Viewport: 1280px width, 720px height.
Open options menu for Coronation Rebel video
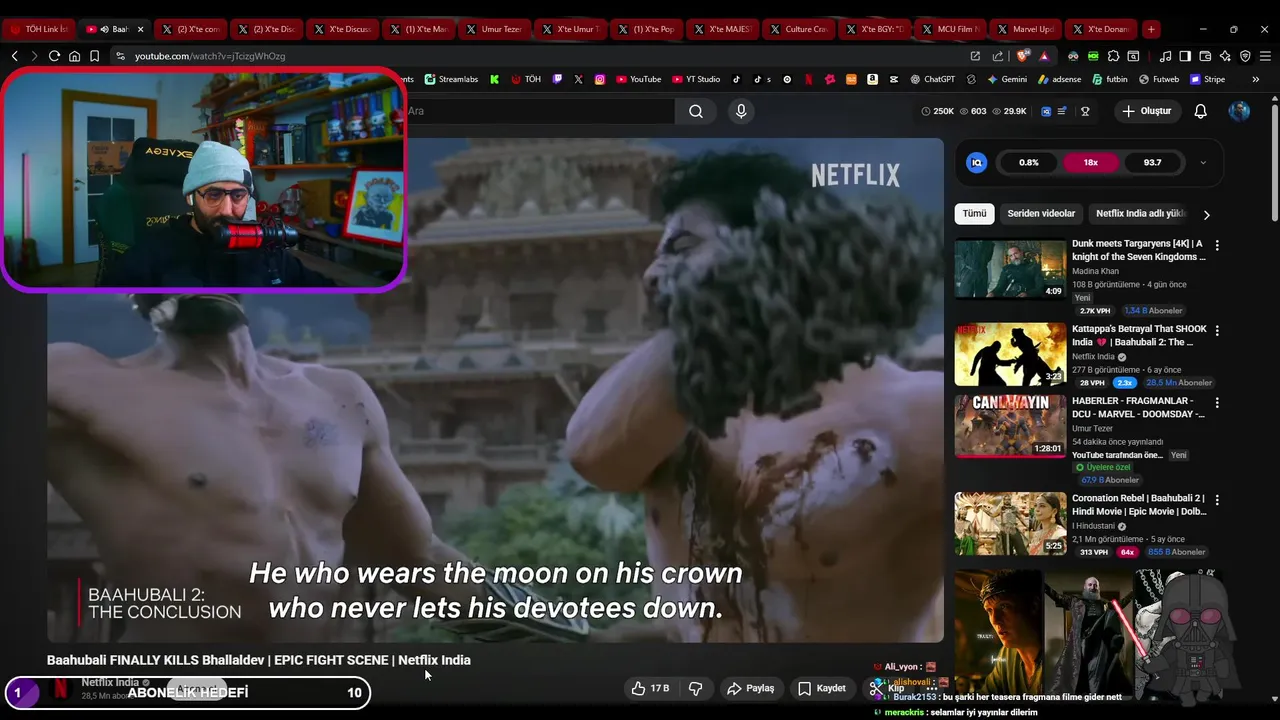(1217, 499)
